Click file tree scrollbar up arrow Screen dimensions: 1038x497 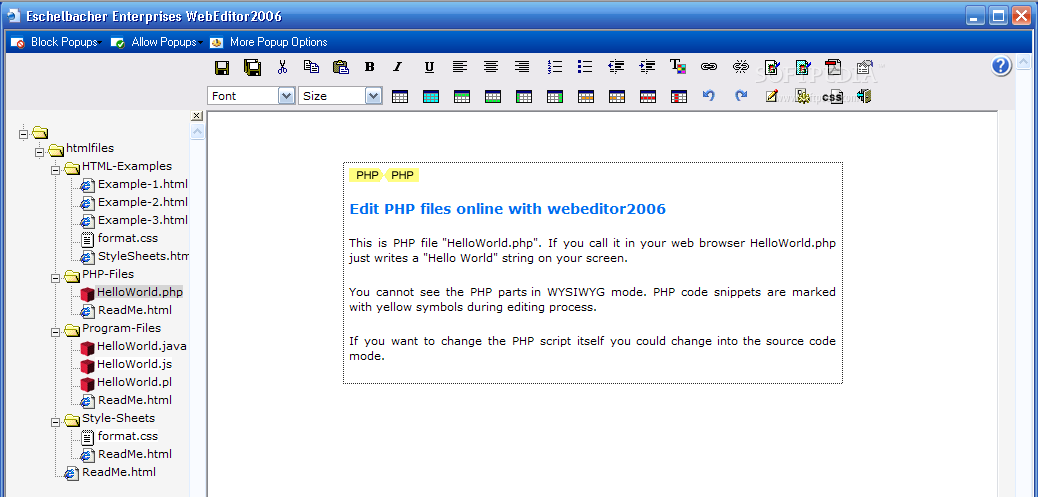tap(197, 132)
